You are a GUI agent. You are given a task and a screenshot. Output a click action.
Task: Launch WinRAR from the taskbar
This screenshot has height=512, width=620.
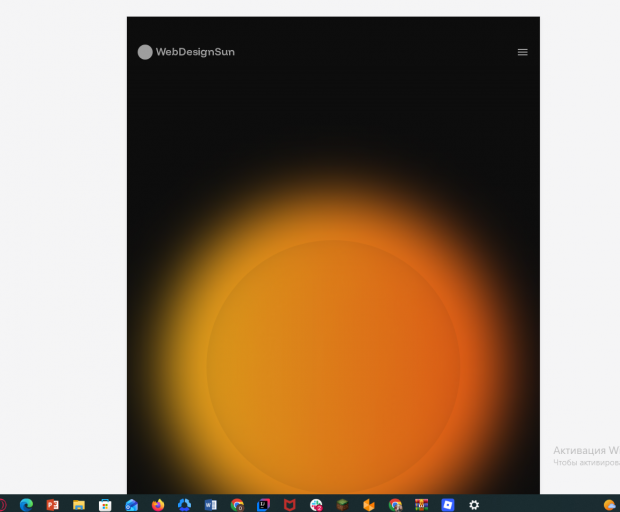coord(422,505)
